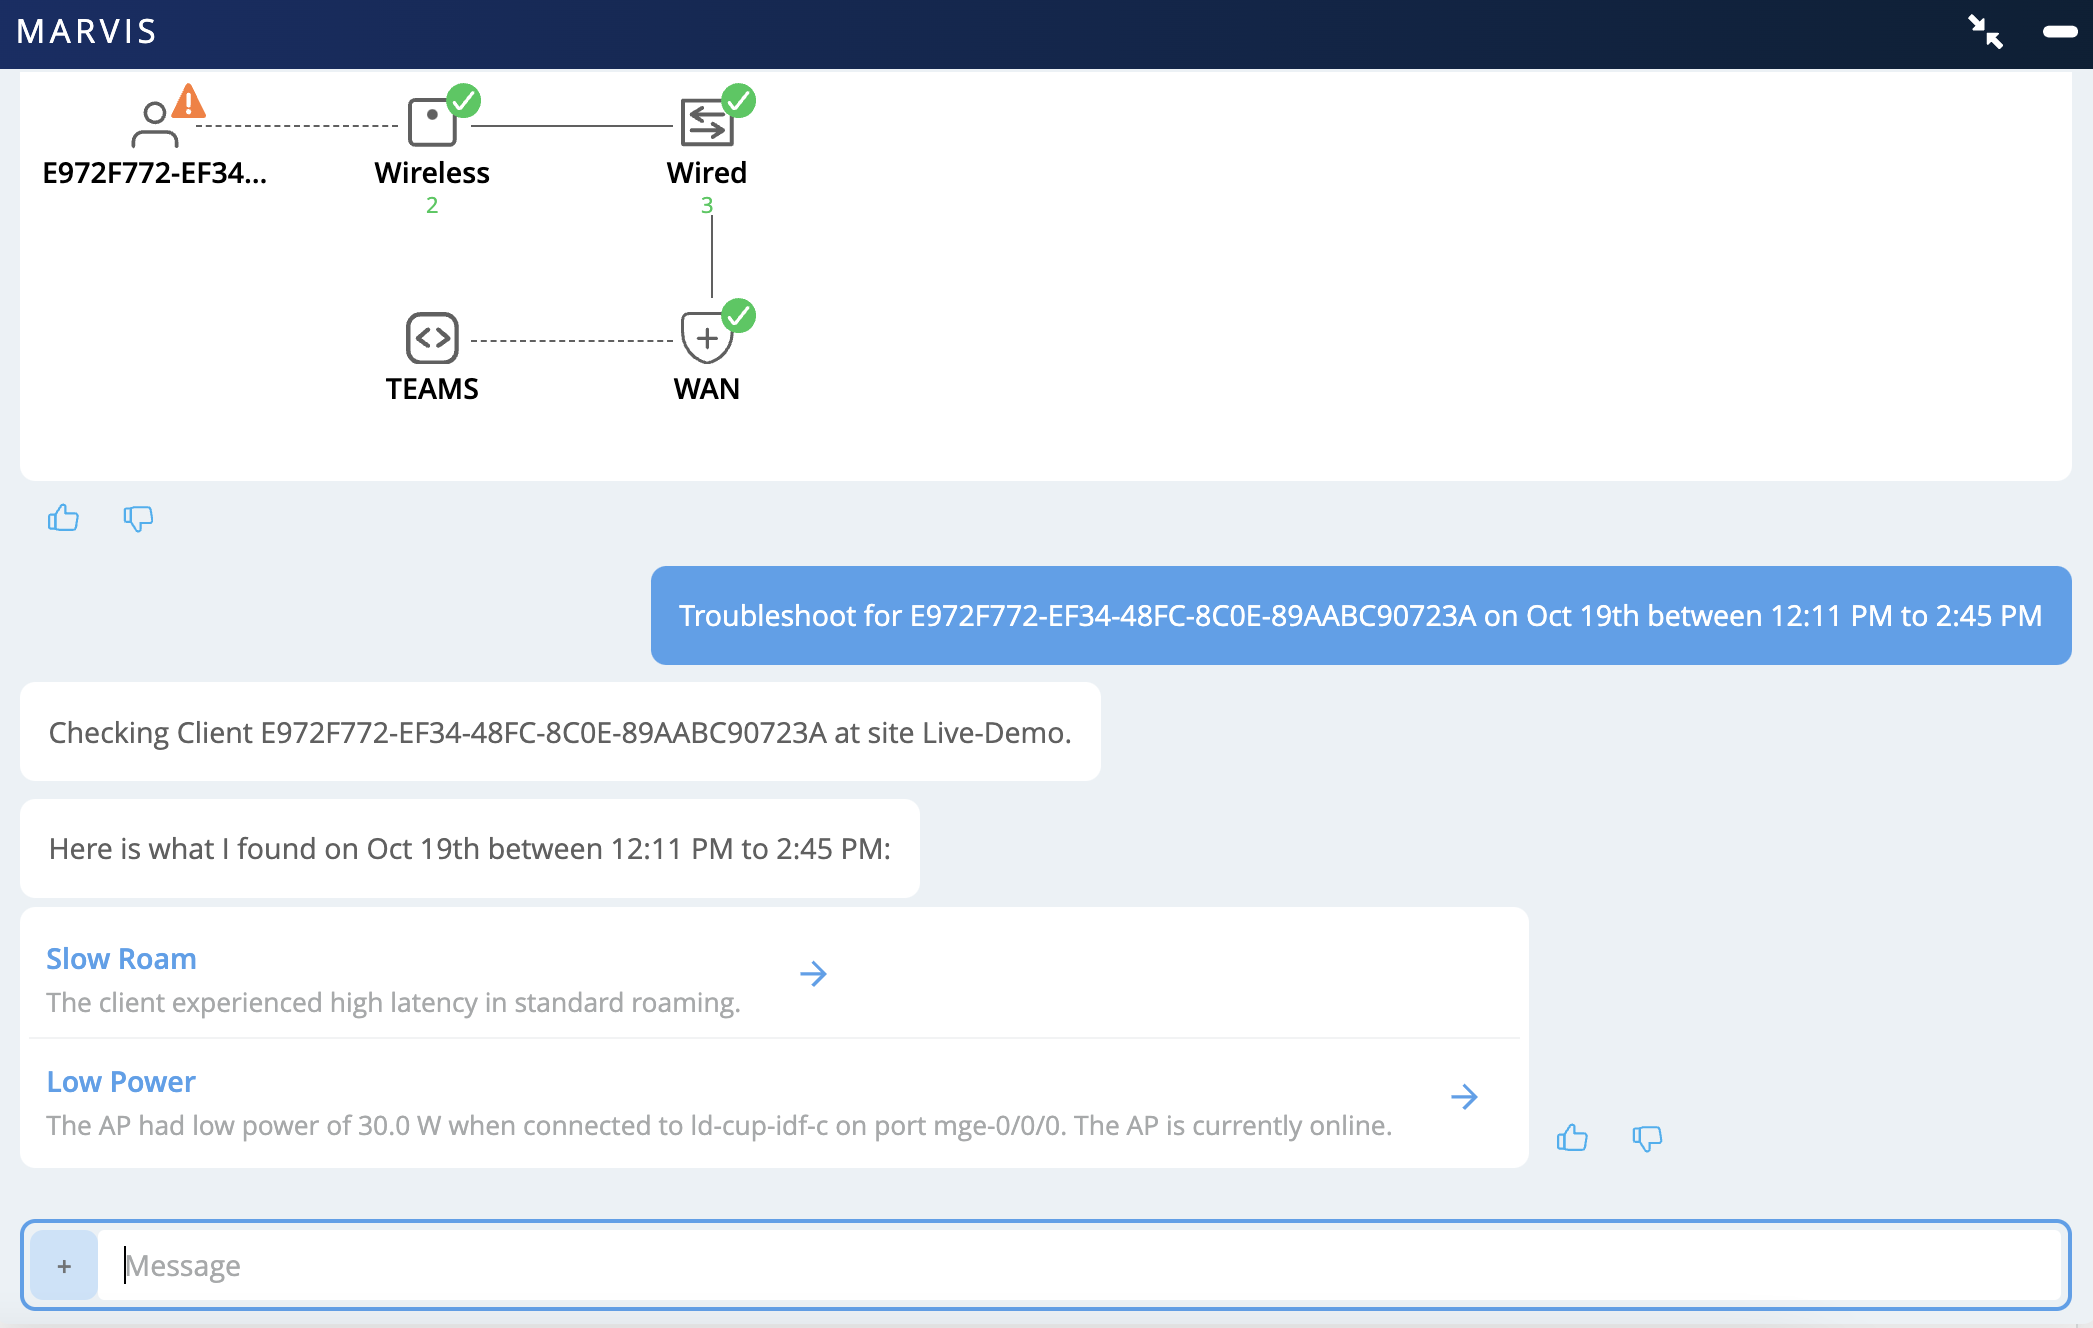Focus the Message input field
The width and height of the screenshot is (2093, 1328).
click(1080, 1266)
